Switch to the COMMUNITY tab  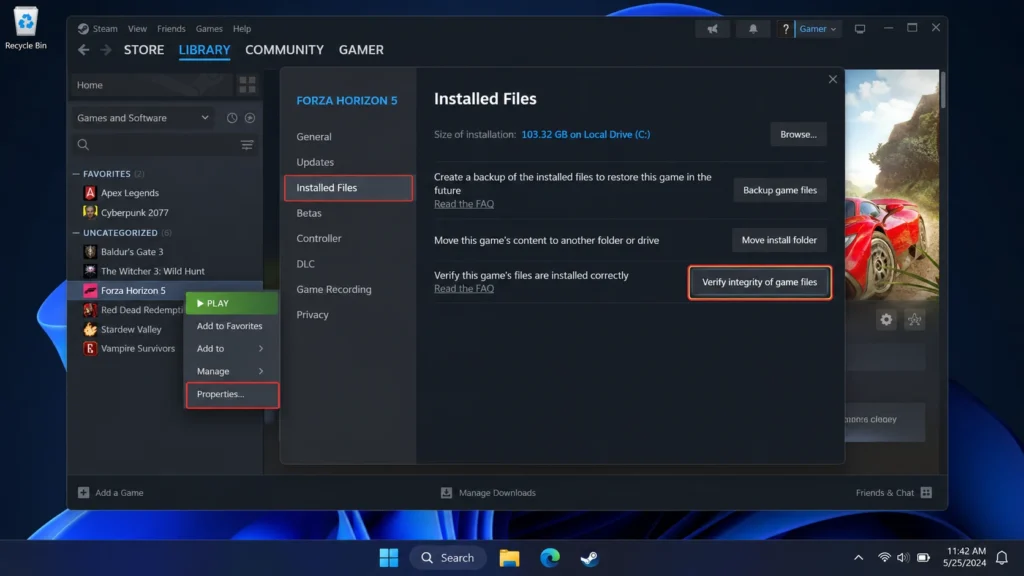284,50
